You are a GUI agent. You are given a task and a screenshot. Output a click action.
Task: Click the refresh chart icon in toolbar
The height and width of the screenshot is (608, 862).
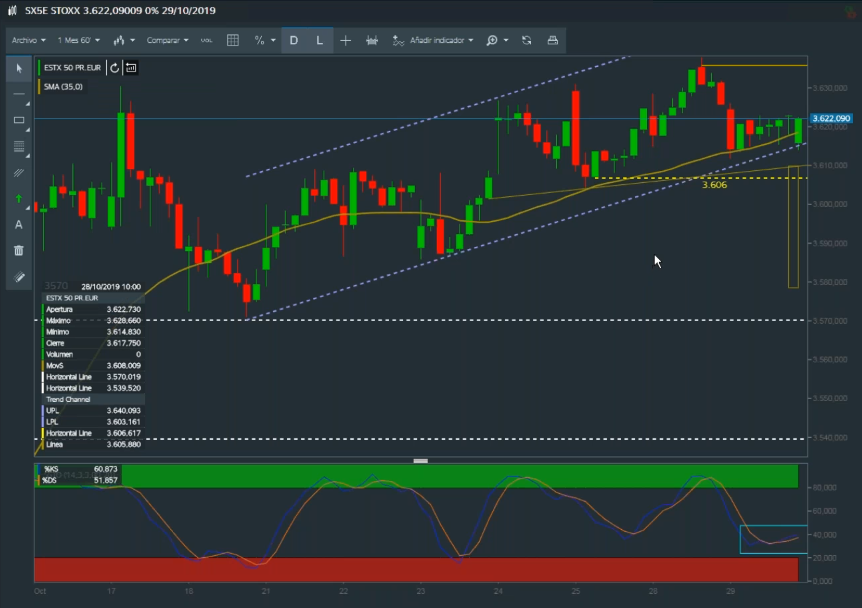[x=526, y=41]
